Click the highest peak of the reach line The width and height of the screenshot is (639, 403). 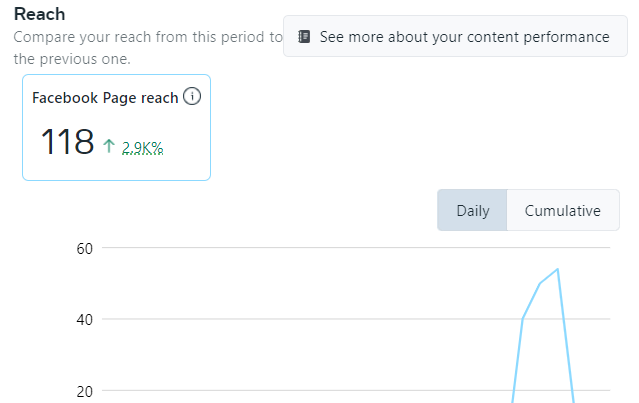click(557, 269)
